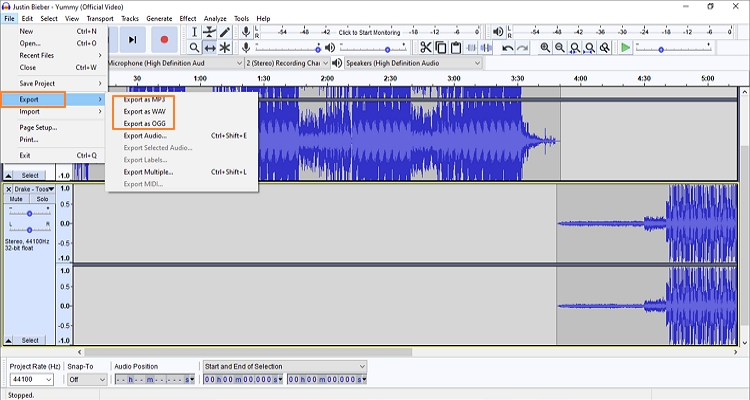This screenshot has height=400, width=750.
Task: Open the Import submenu
Action: tap(53, 111)
